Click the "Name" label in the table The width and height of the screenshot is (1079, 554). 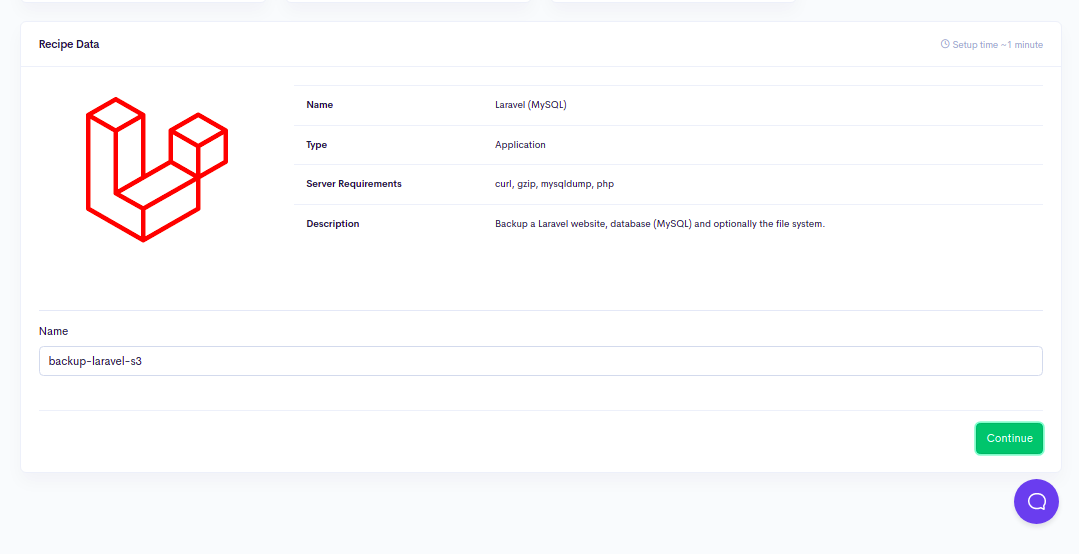click(319, 105)
